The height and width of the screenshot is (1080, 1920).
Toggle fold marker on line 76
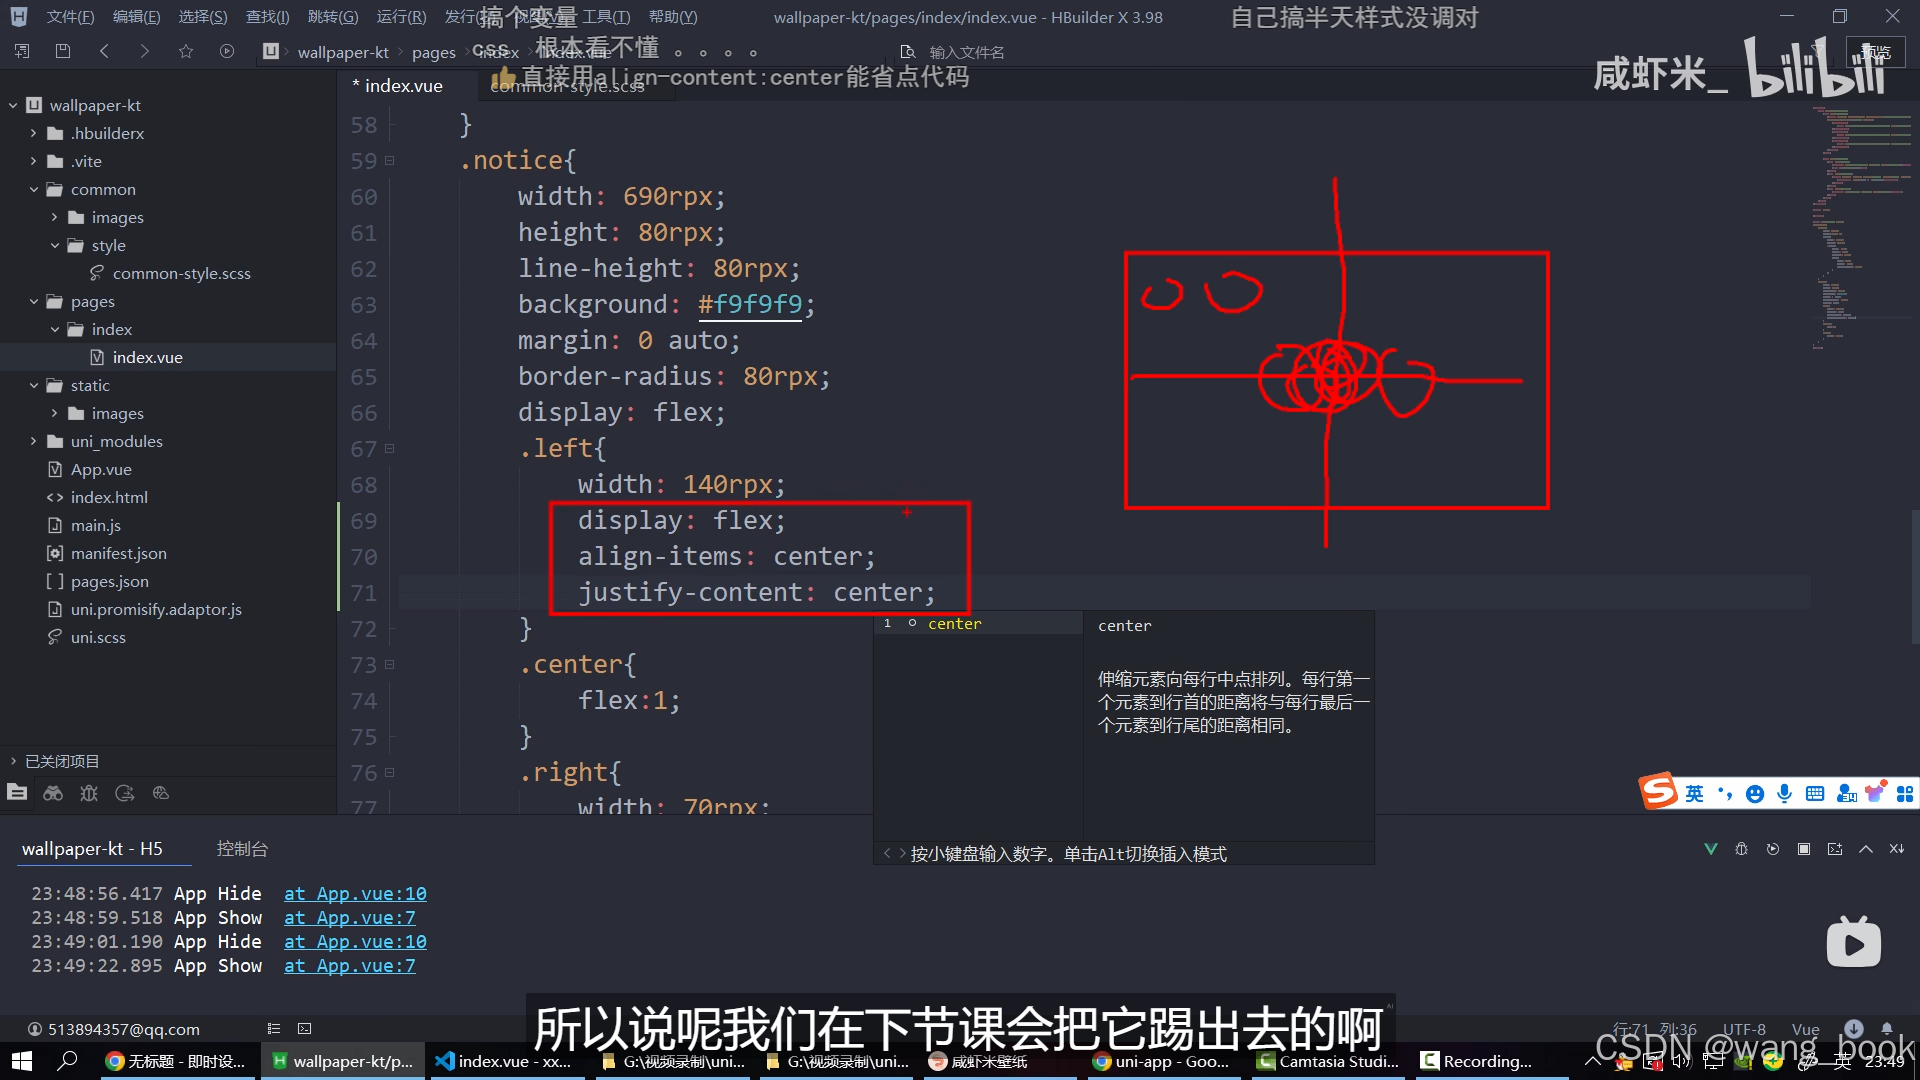(x=390, y=772)
